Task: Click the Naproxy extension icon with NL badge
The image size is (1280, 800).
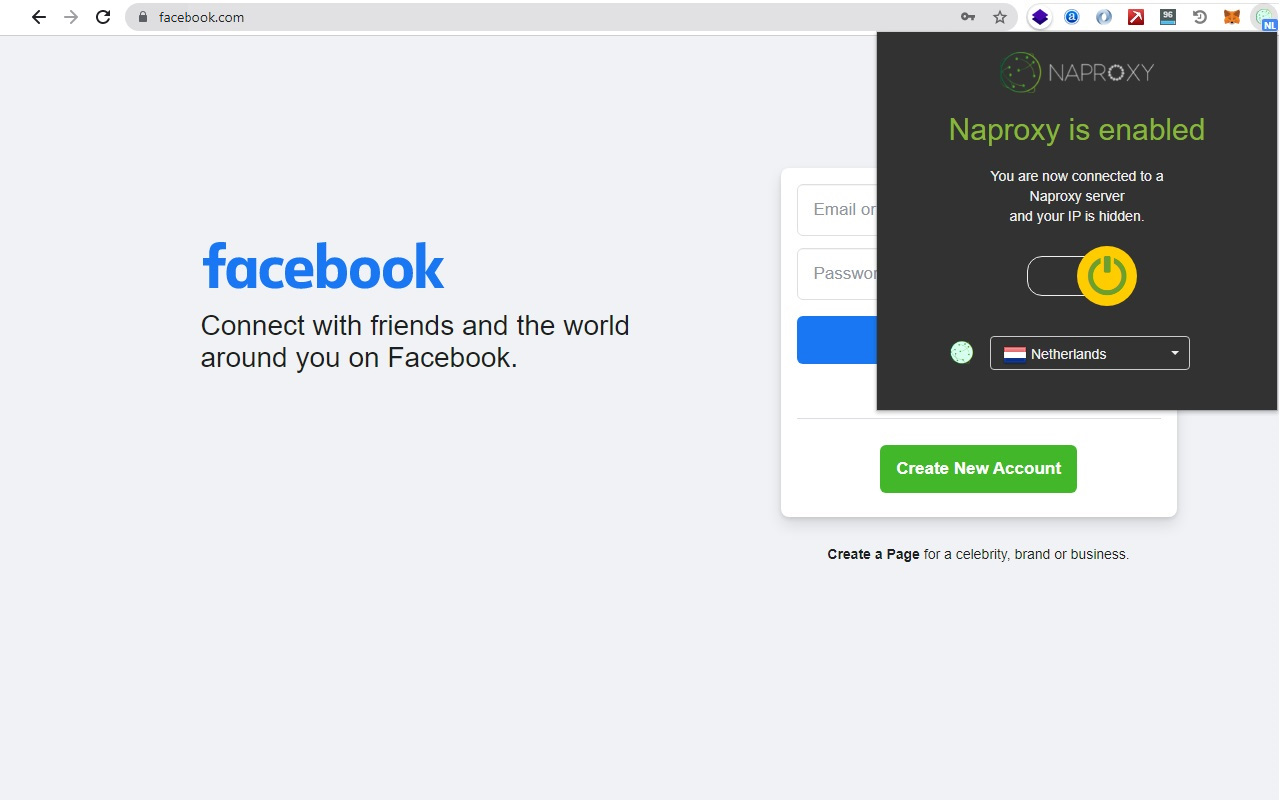Action: coord(1264,17)
